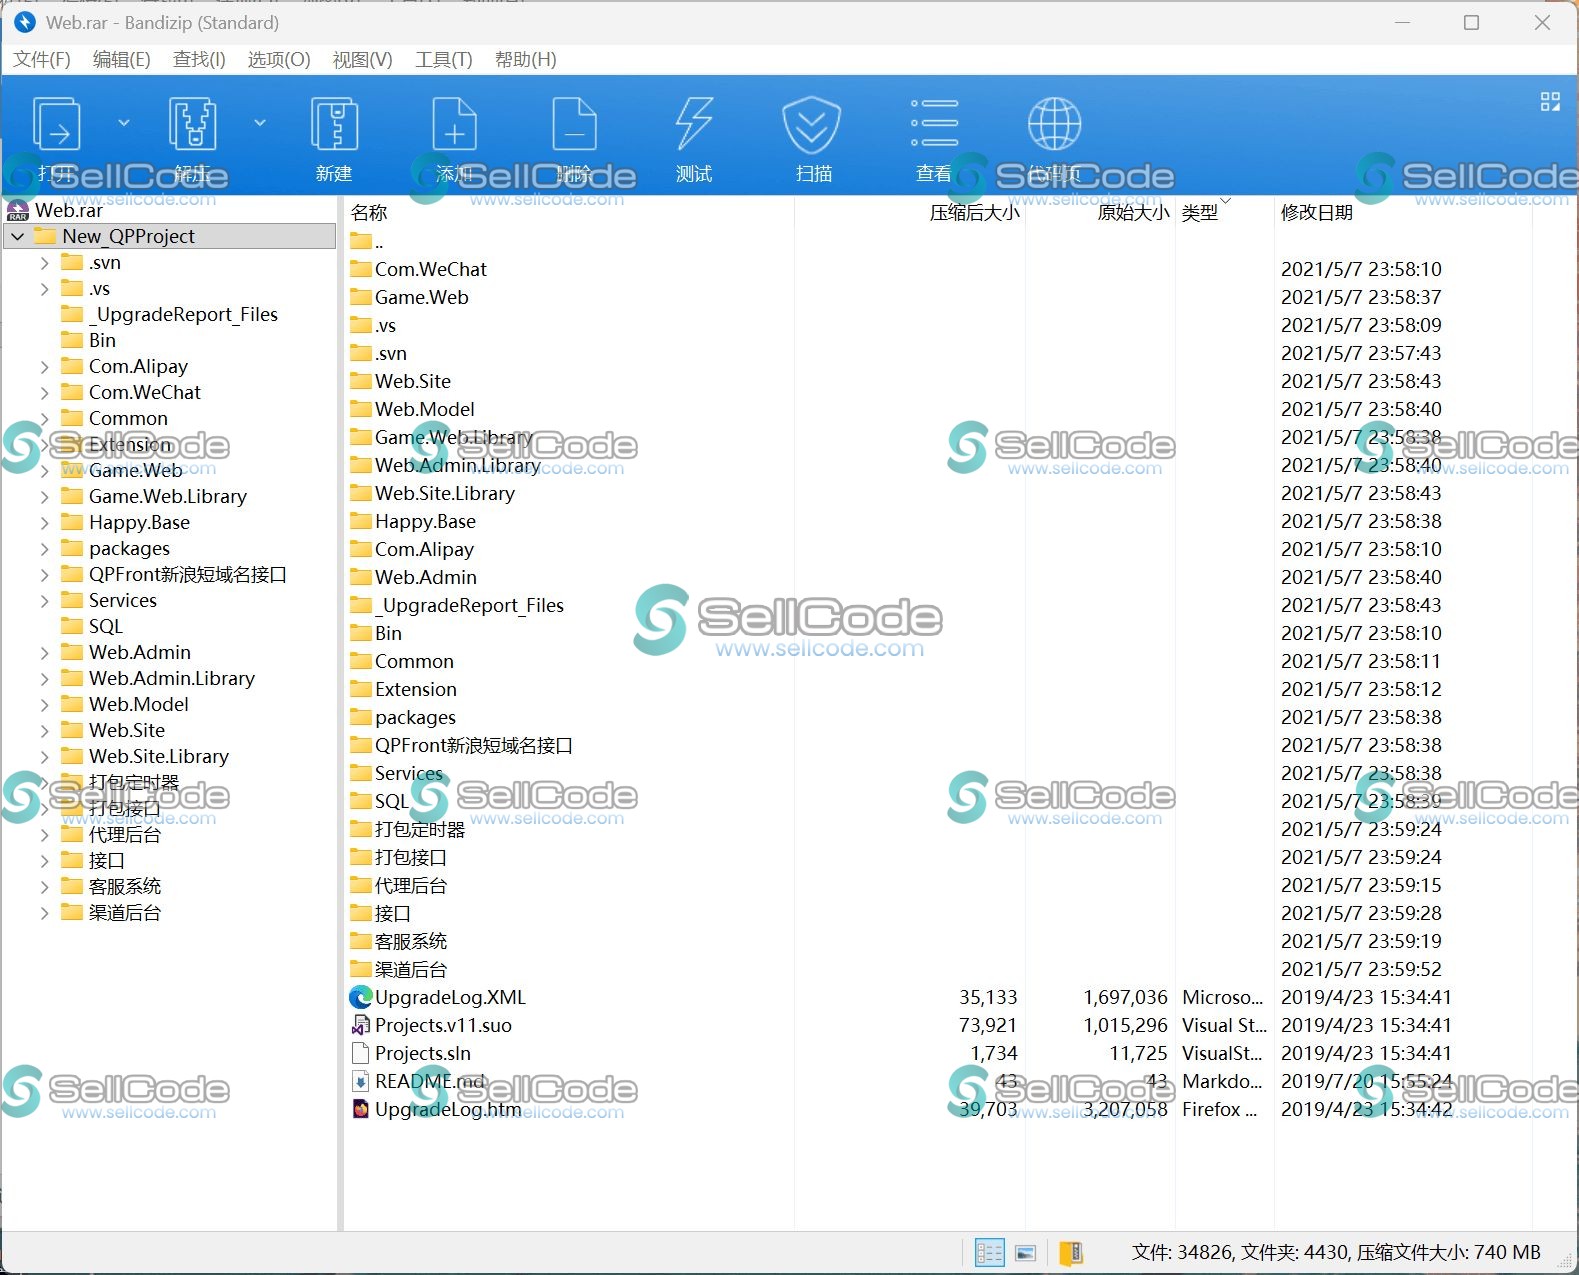Viewport: 1579px width, 1275px height.
Task: Collapse the New_QPProject tree node
Action: click(18, 236)
